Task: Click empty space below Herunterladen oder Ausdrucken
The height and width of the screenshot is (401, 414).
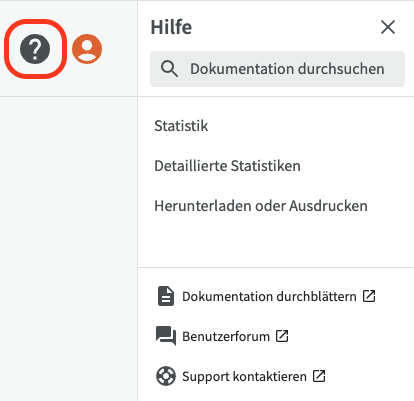Action: pyautogui.click(x=276, y=242)
